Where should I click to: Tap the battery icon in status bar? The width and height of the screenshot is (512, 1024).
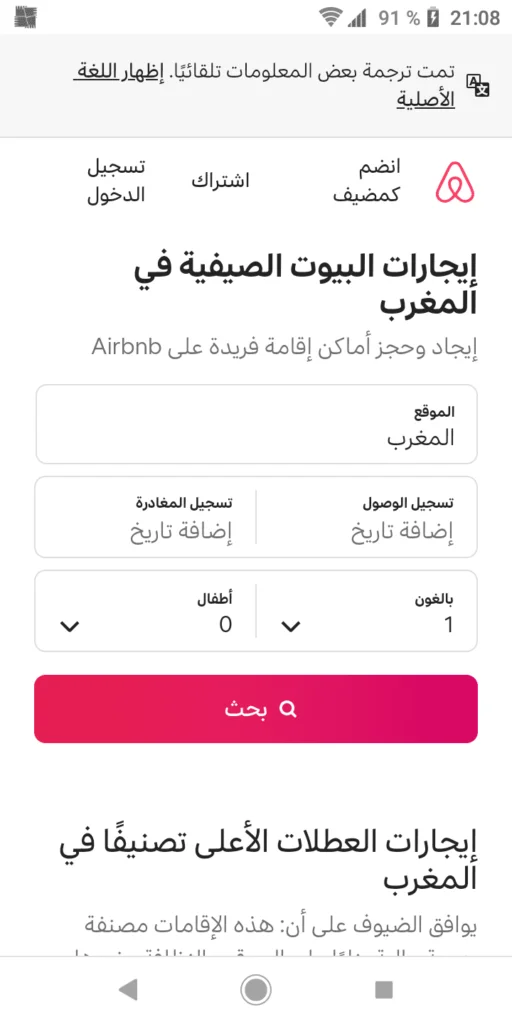pyautogui.click(x=433, y=18)
